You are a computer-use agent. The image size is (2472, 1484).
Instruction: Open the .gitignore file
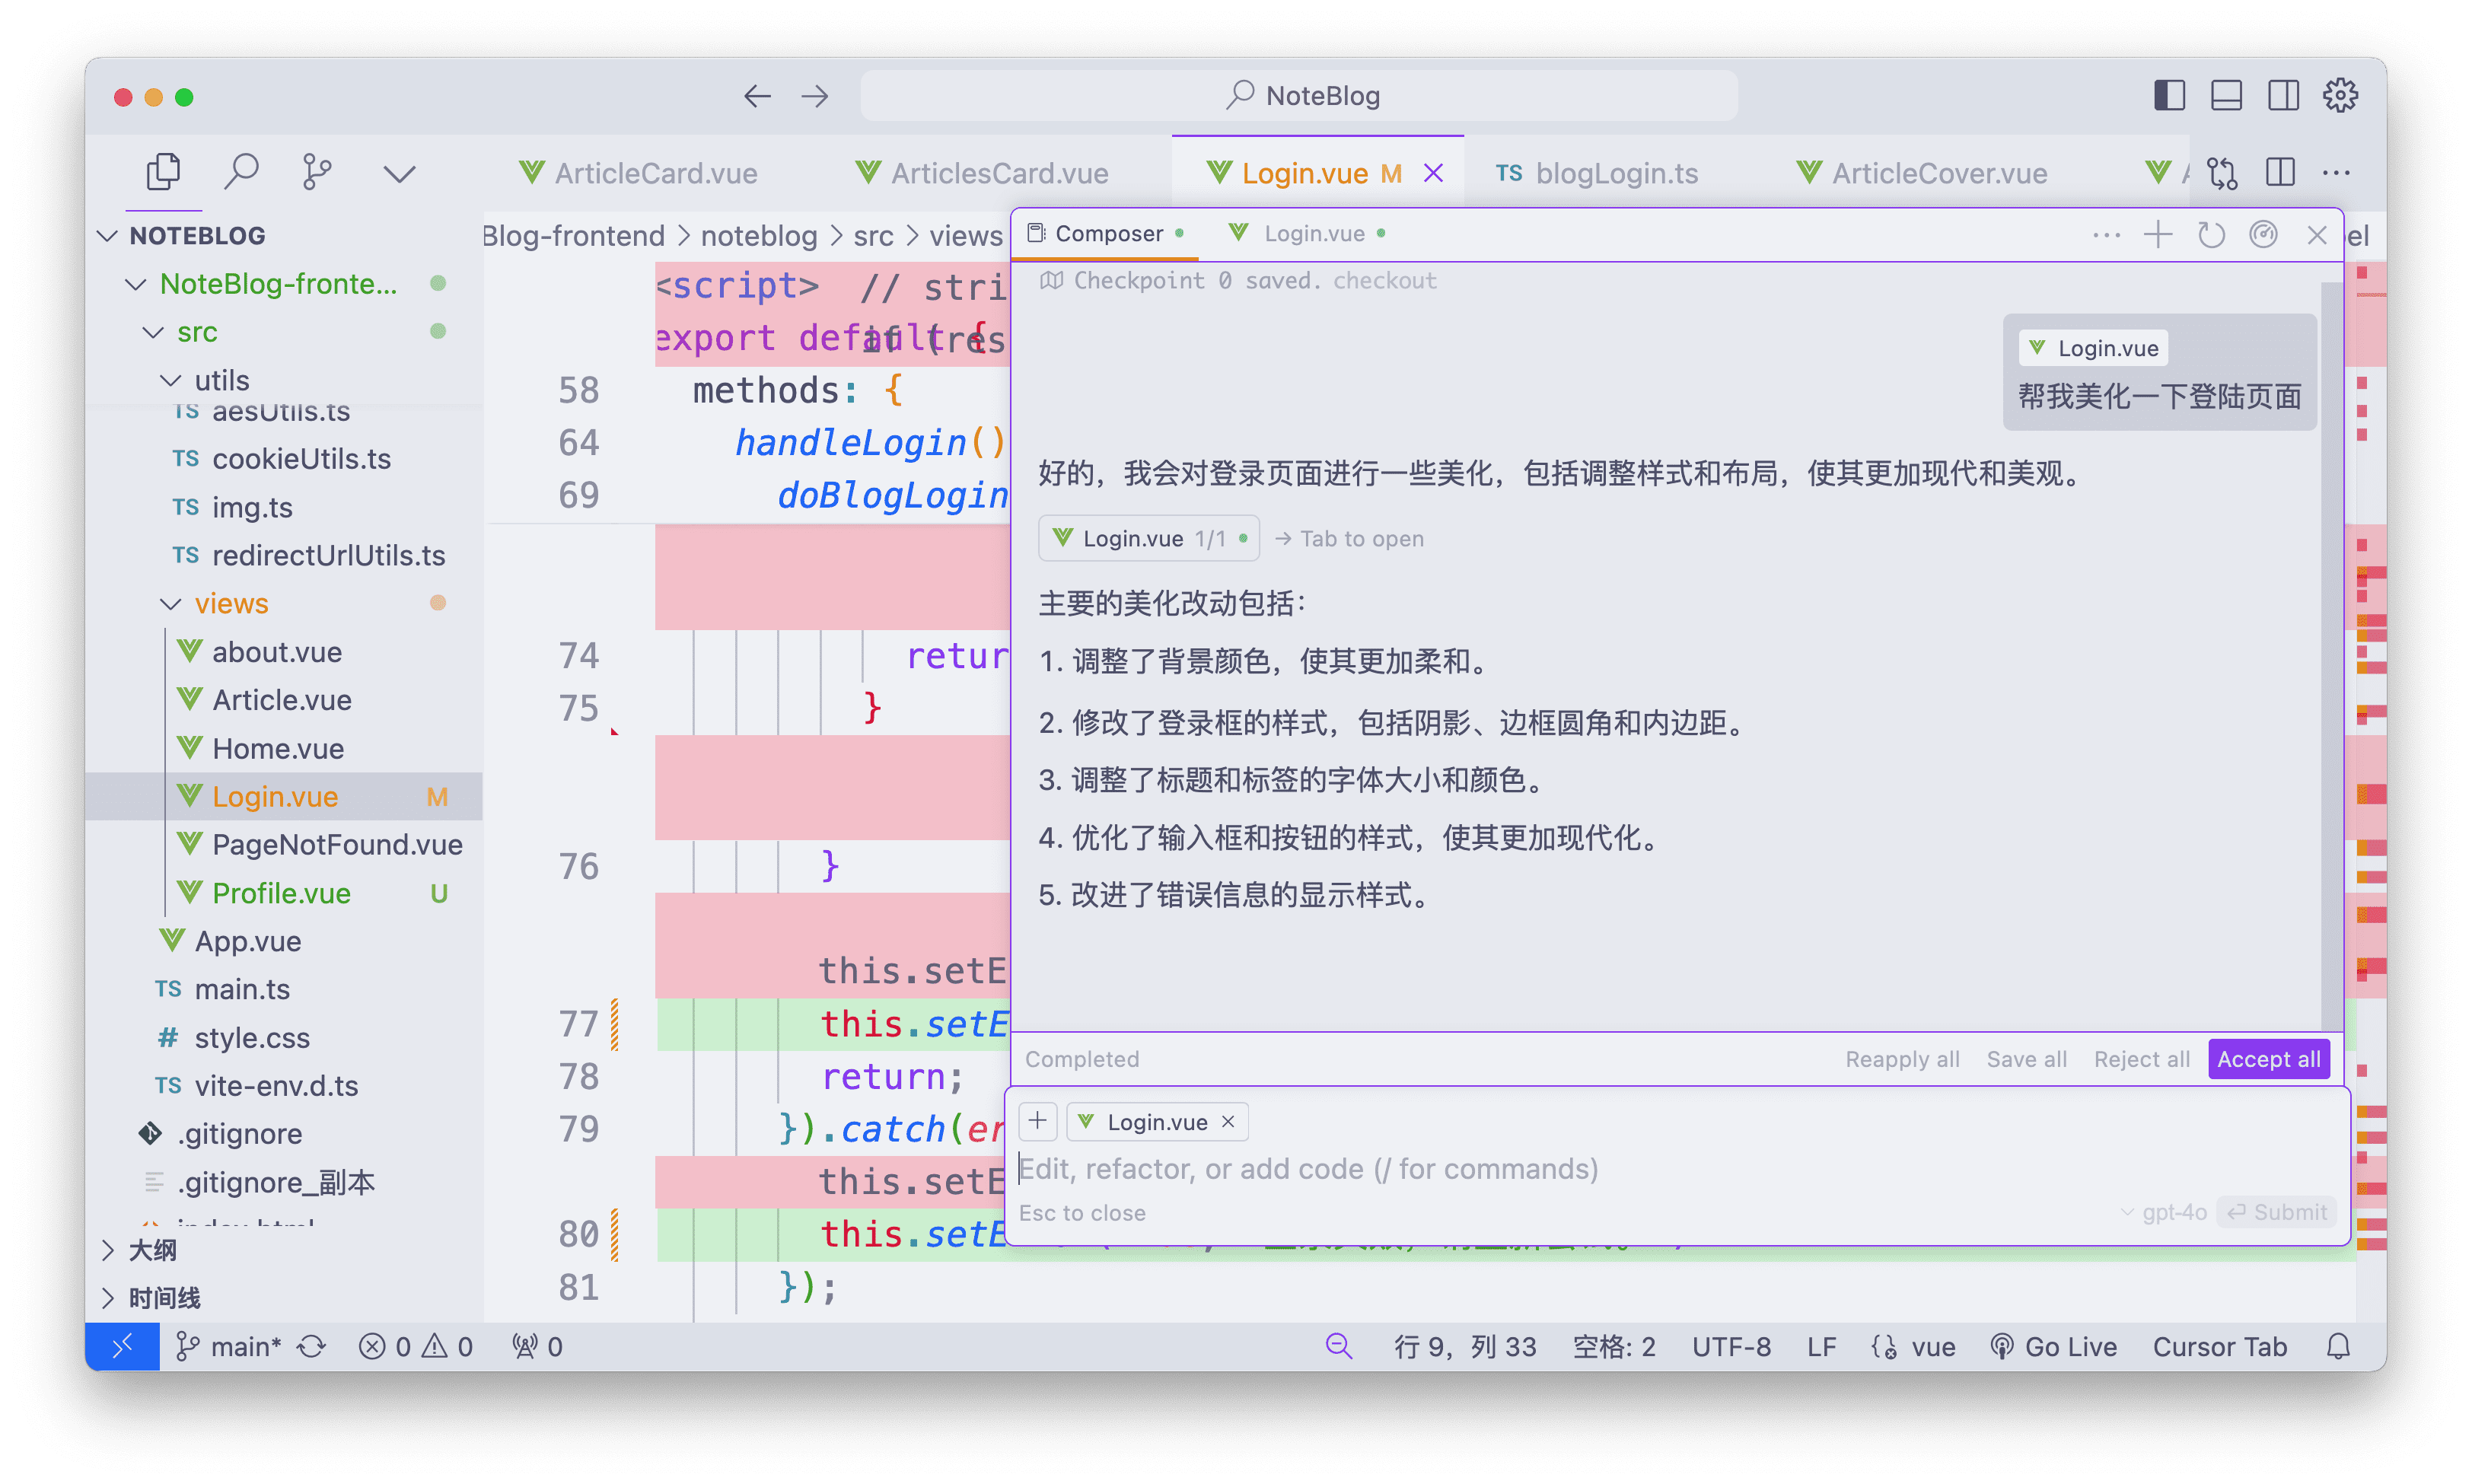coord(282,1134)
